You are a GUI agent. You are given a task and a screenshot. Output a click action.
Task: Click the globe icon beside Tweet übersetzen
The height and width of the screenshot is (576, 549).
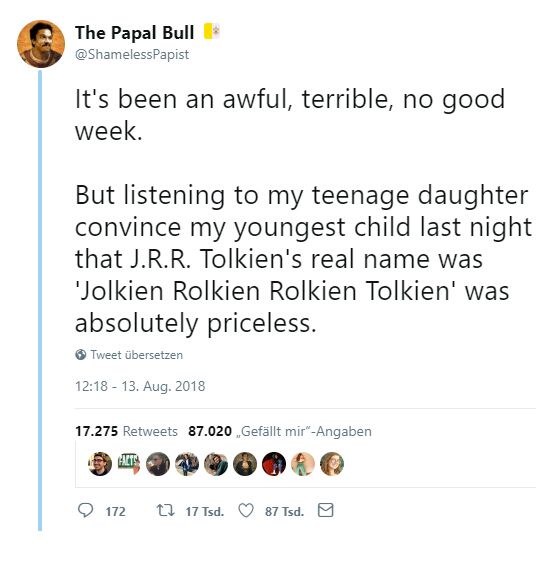coord(80,354)
